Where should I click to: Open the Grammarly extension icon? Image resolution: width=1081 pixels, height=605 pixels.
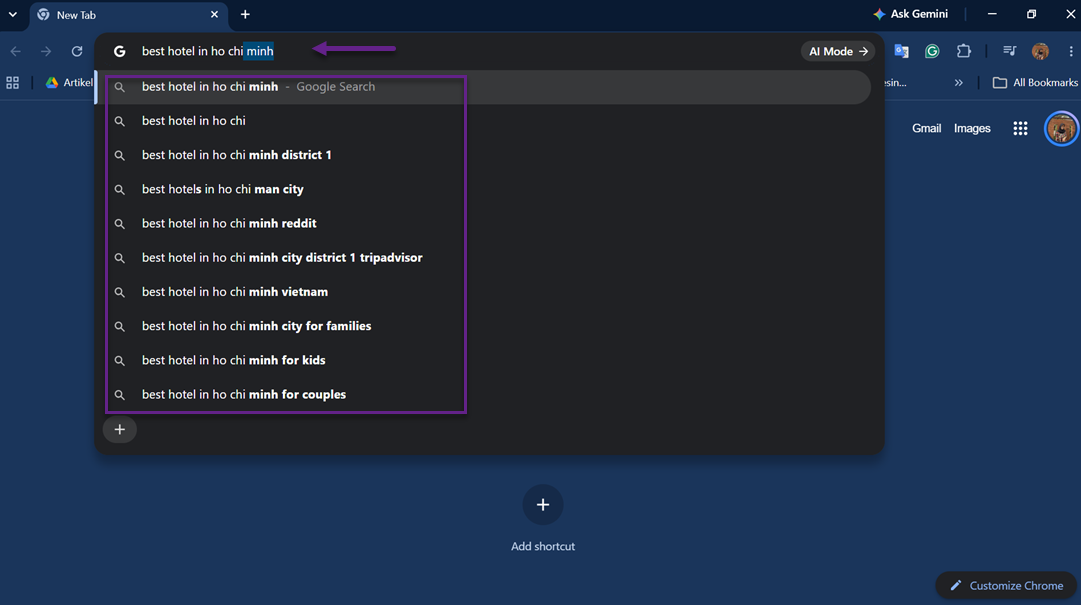tap(932, 51)
